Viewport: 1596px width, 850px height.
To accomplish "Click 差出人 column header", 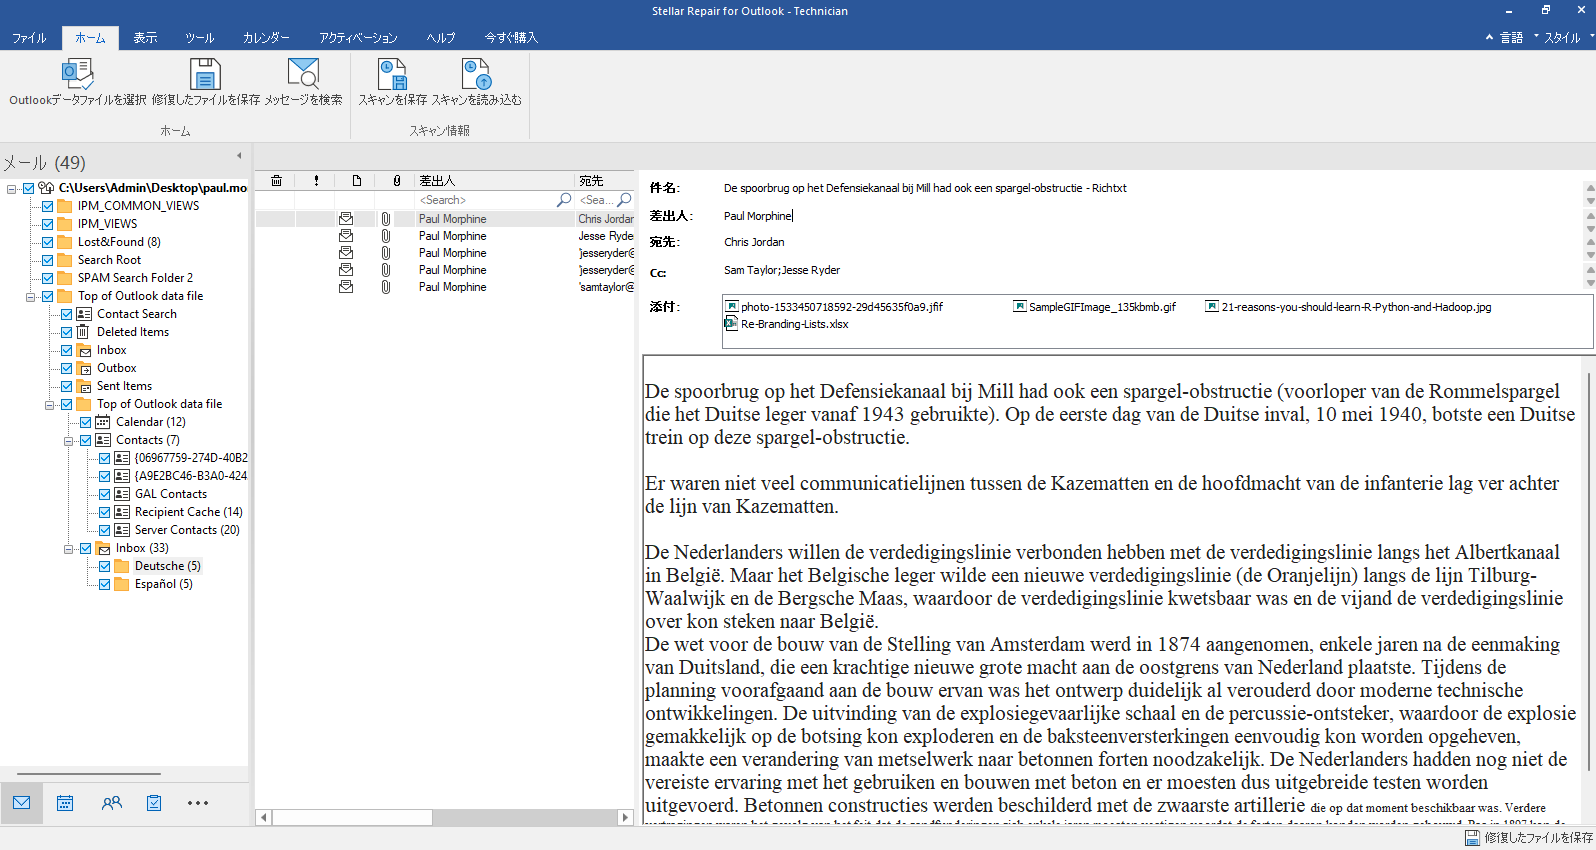I will (494, 181).
